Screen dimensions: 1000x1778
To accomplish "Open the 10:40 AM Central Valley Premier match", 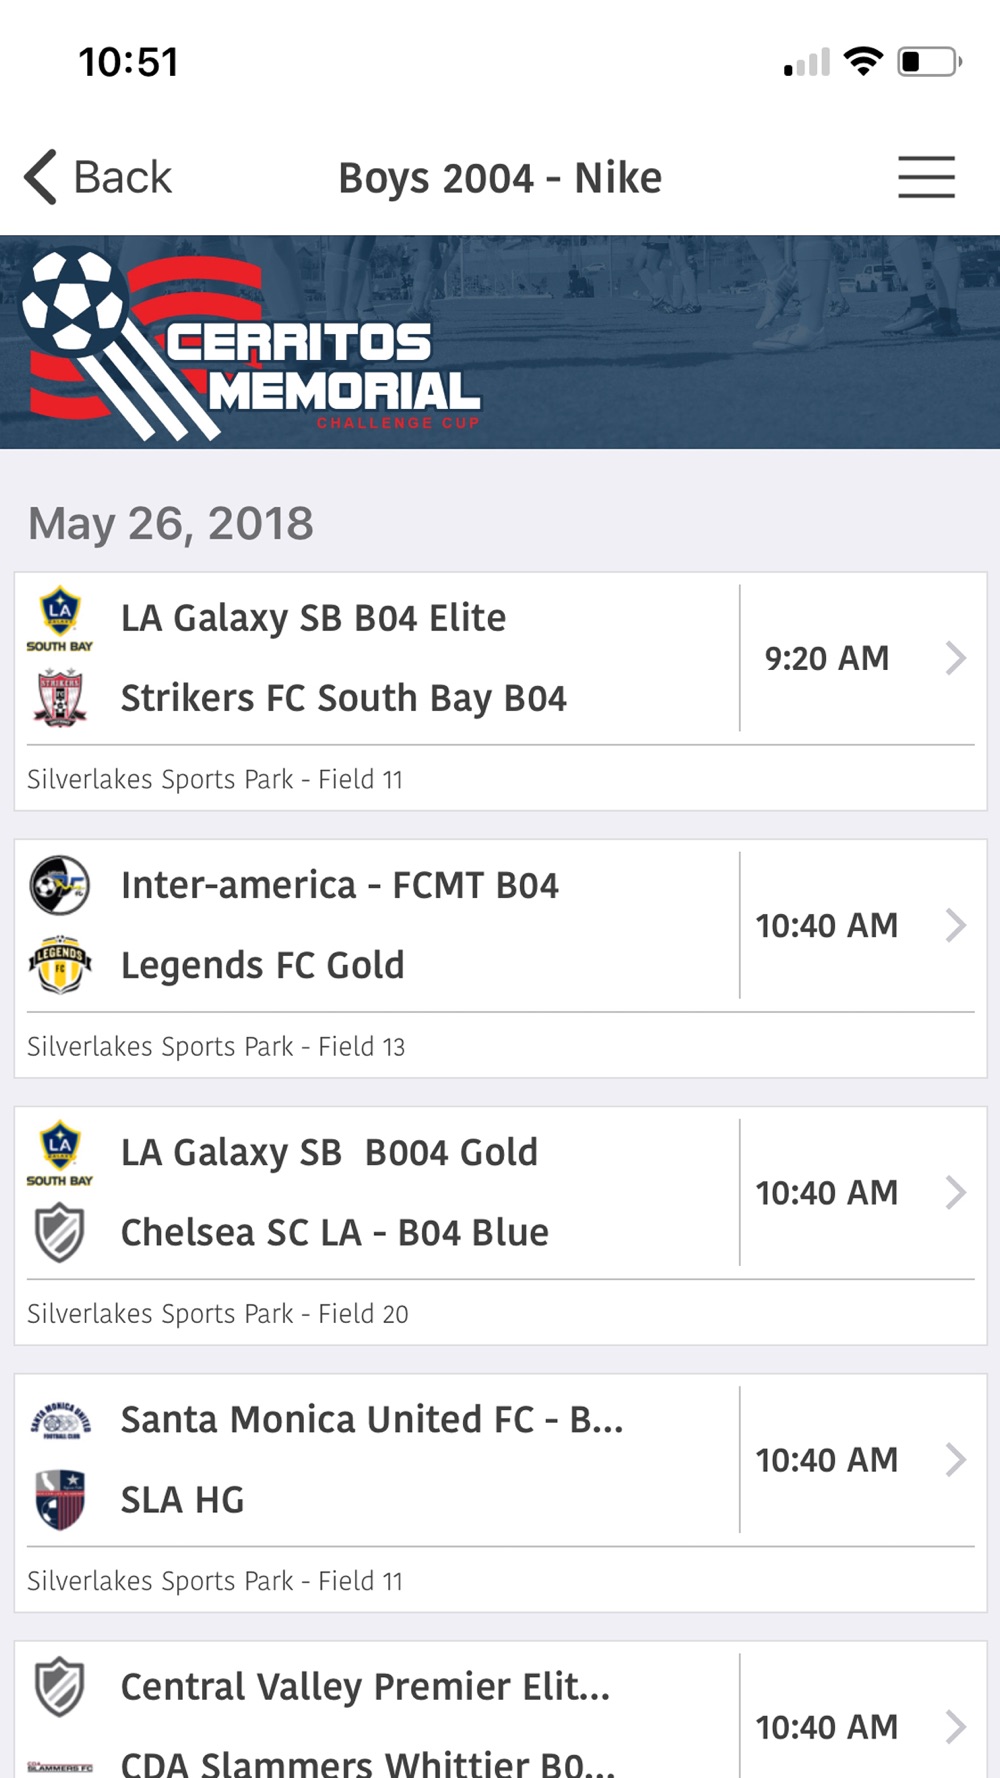I will click(500, 1710).
